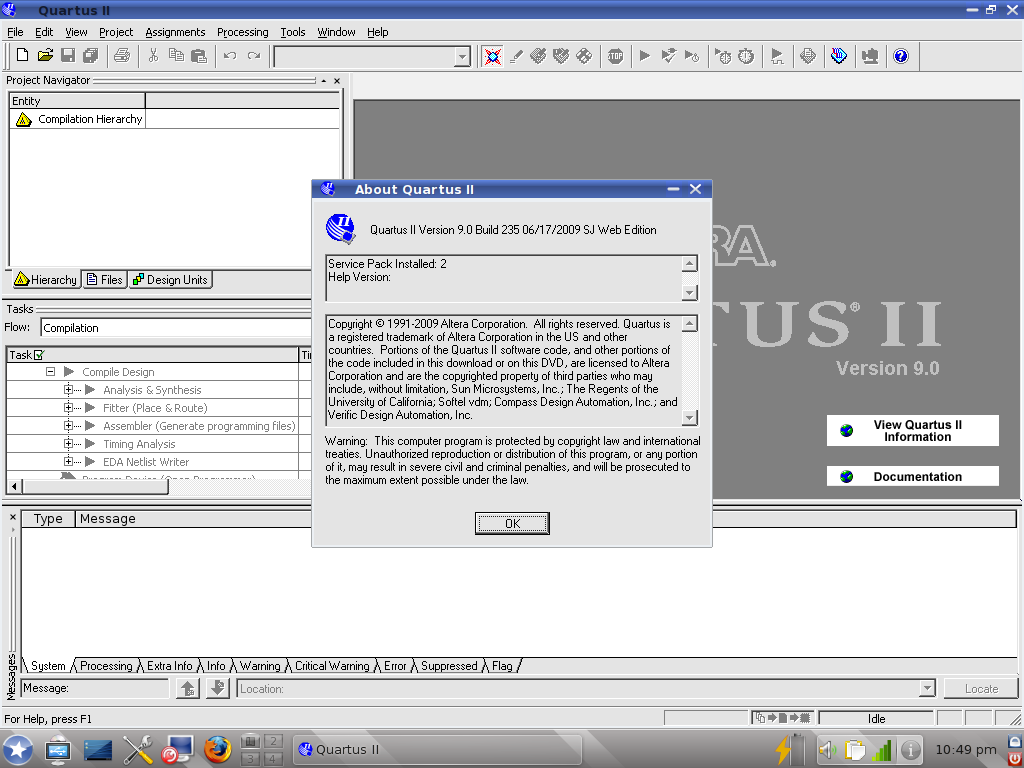Click the Save All icon
This screenshot has width=1024, height=768.
pyautogui.click(x=91, y=56)
